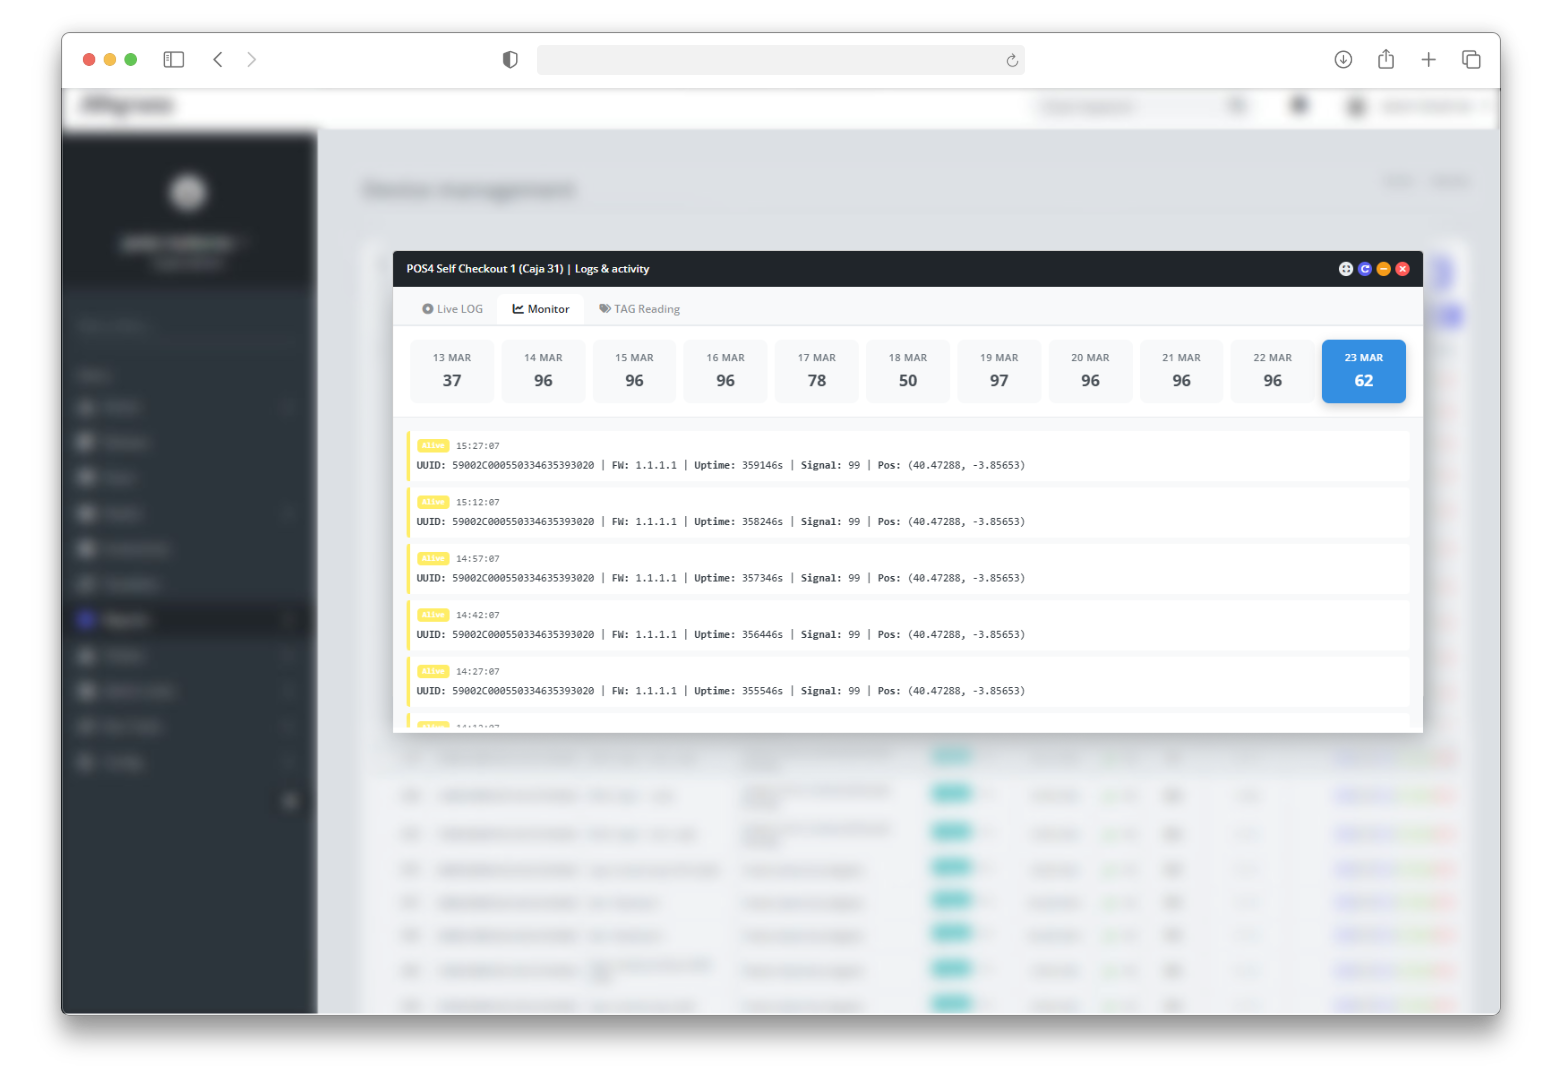Click the Safari share icon
Viewport: 1554px width, 1085px height.
(1386, 60)
